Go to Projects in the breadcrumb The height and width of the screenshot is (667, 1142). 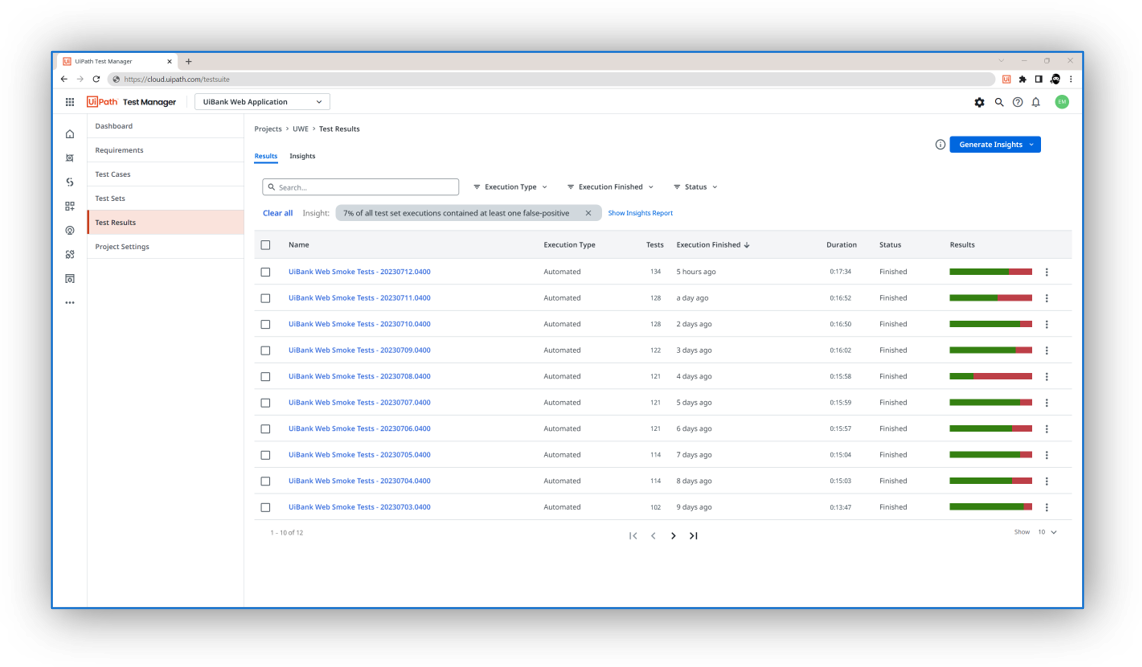pos(268,129)
